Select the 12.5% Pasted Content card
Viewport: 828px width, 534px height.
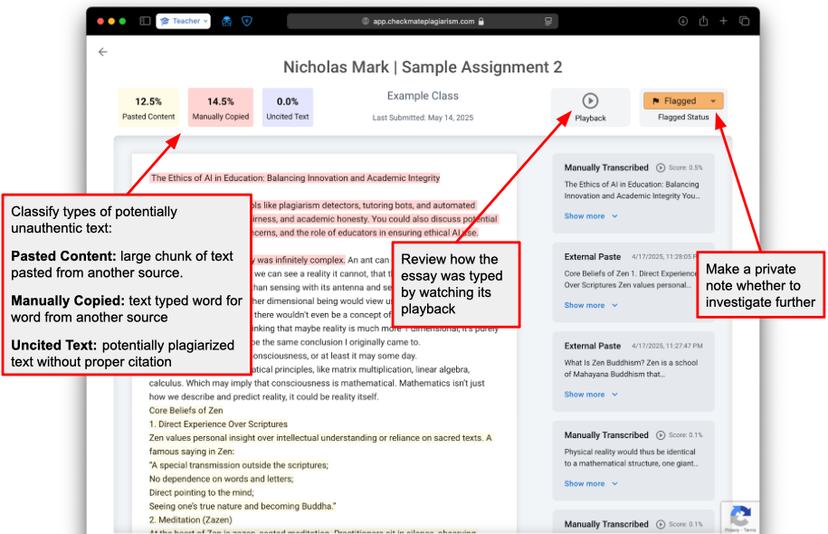coord(148,107)
